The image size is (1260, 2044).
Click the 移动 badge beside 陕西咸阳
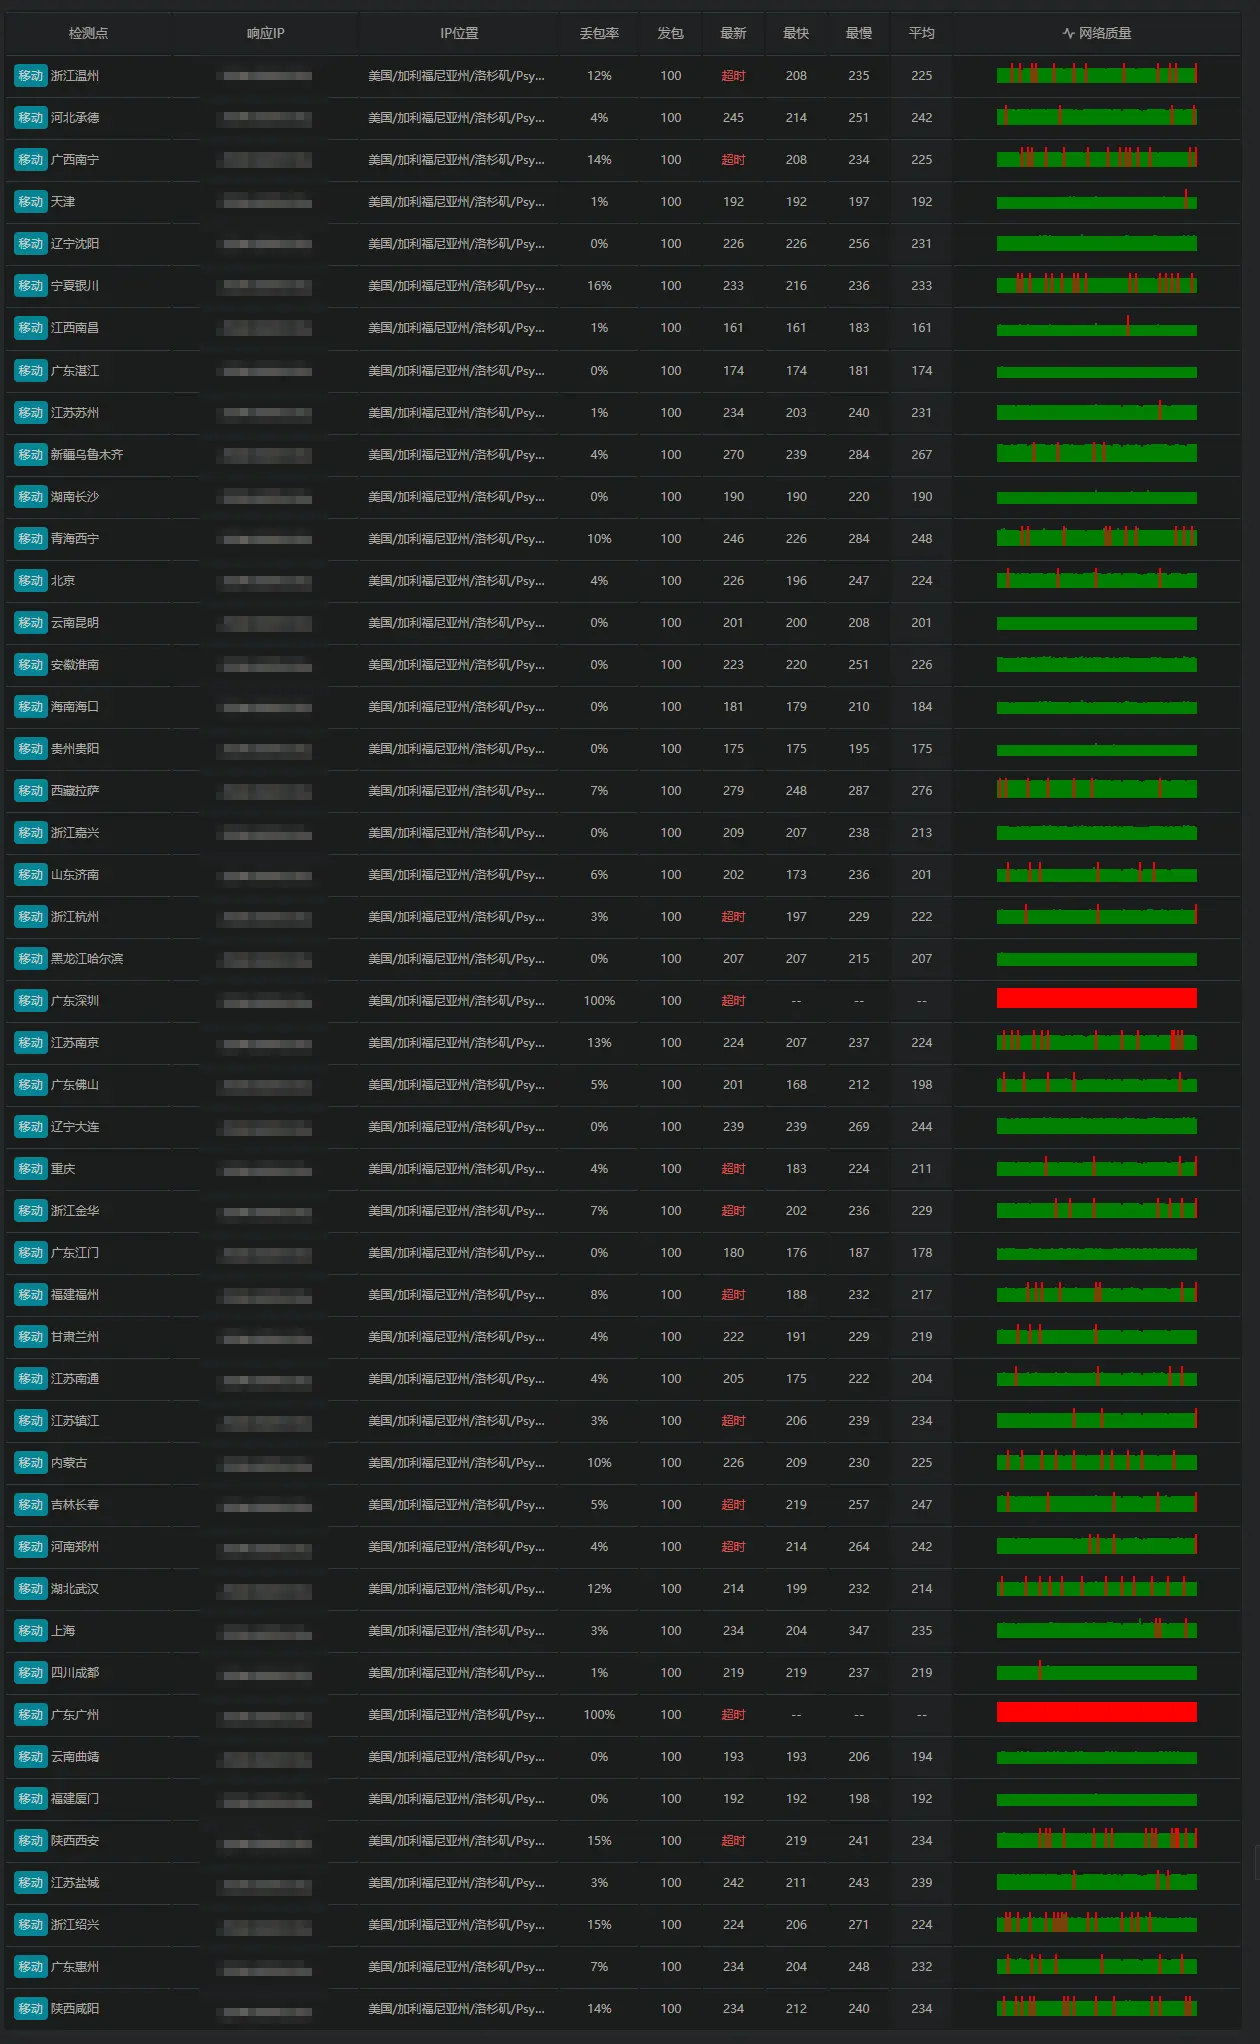pos(31,2009)
